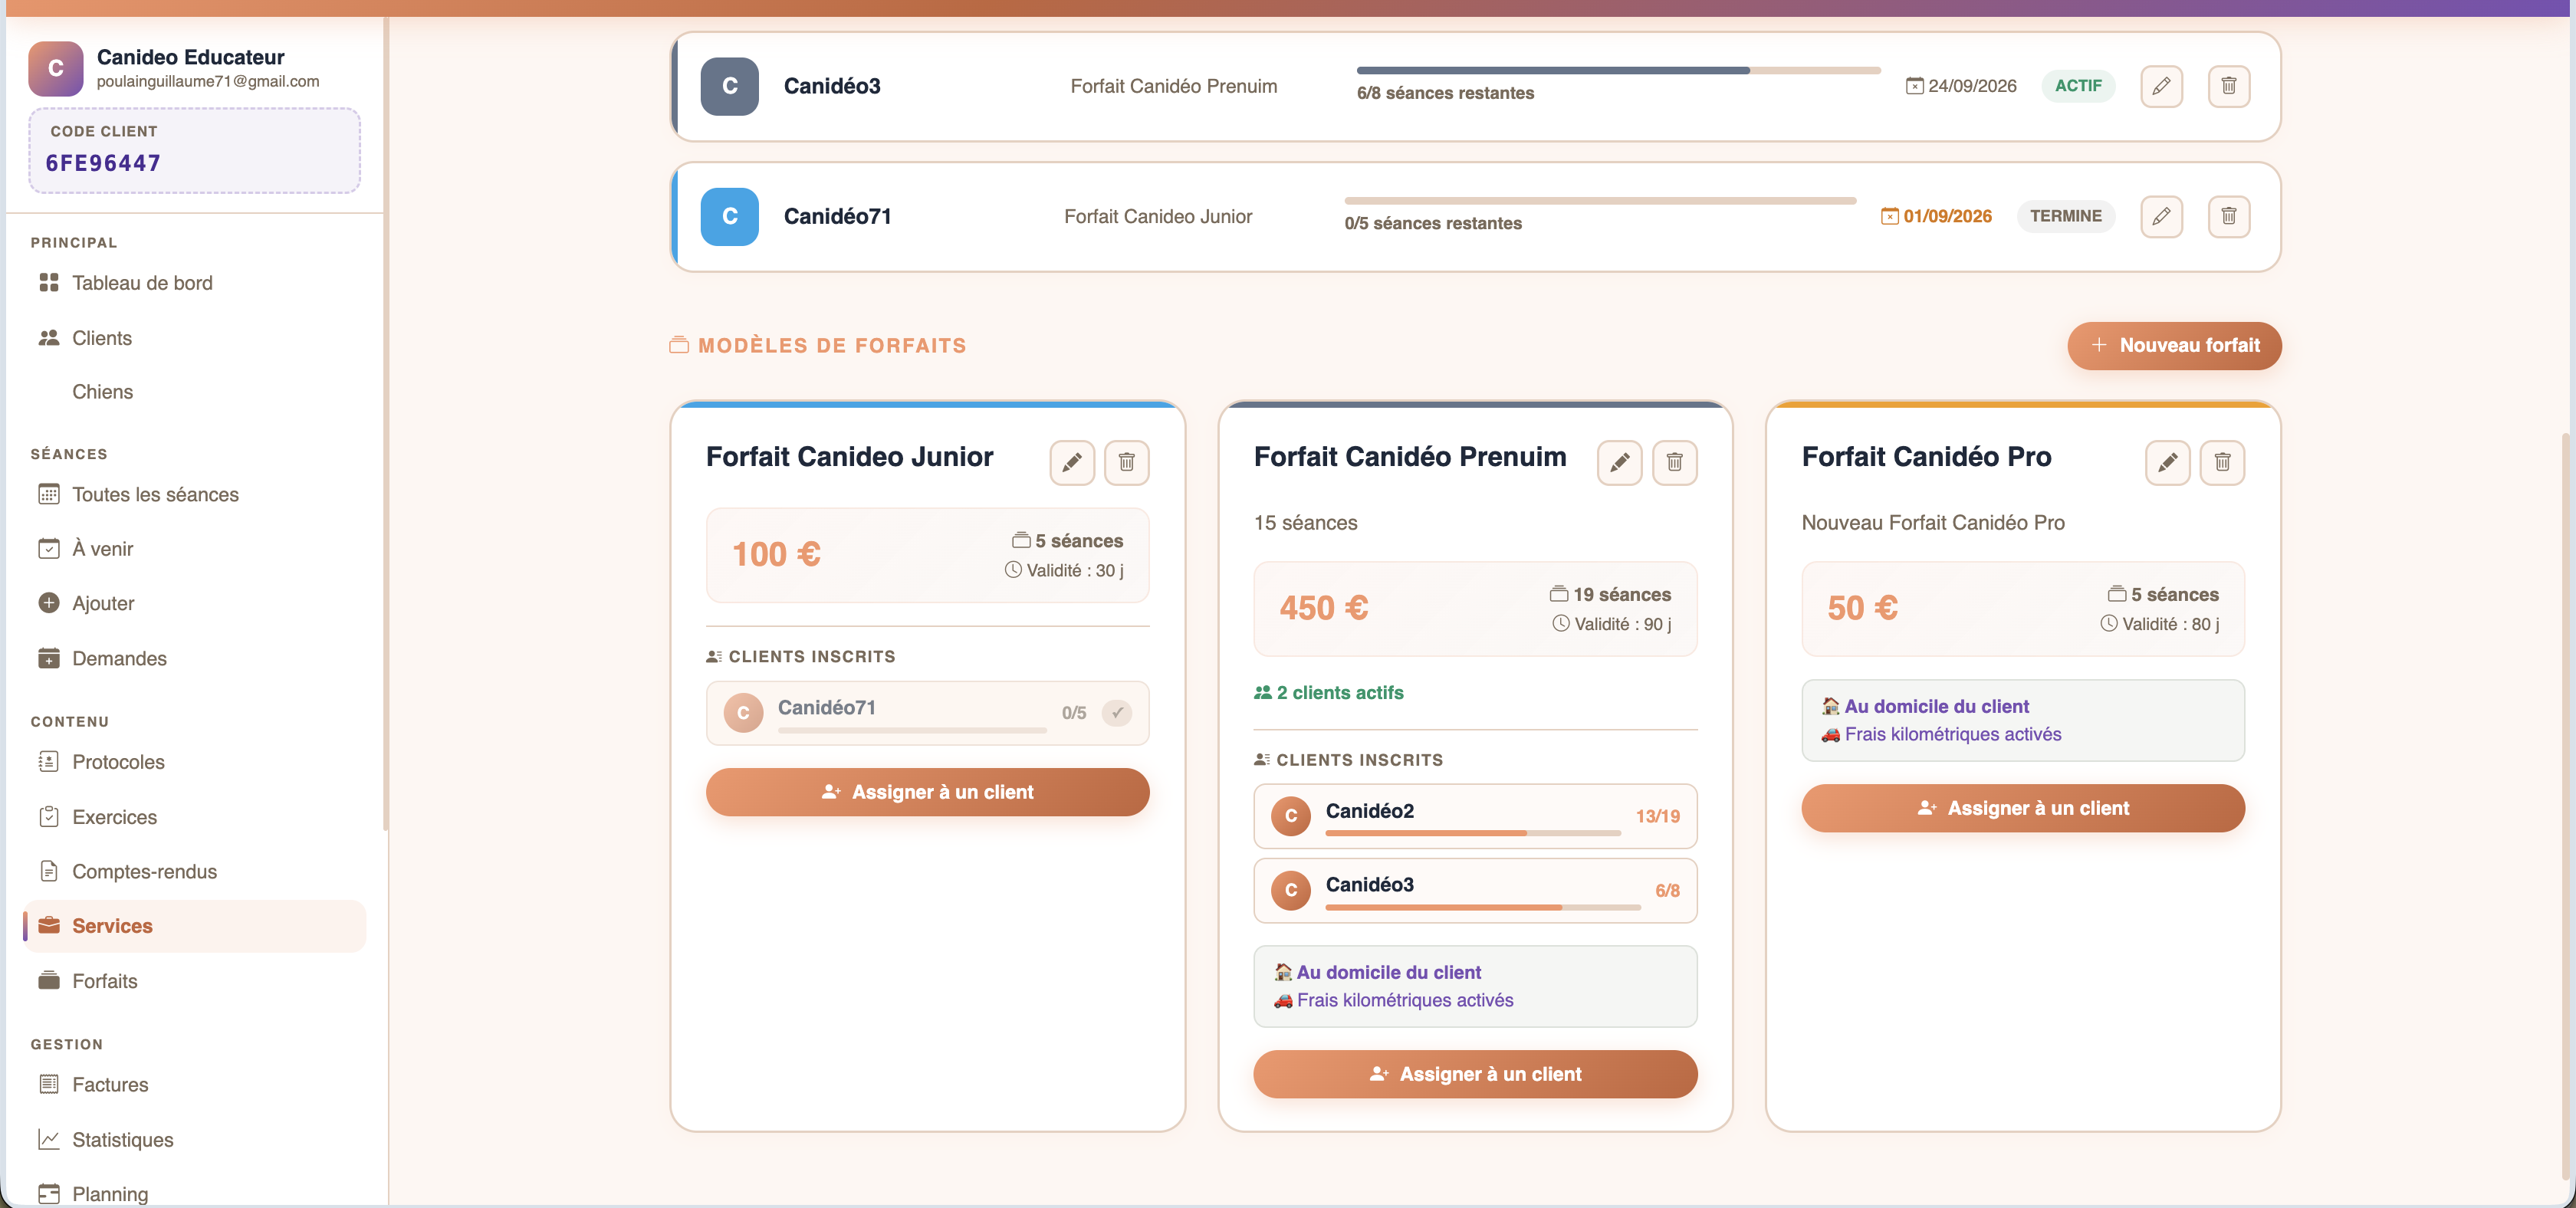
Task: Open Factures in the Gestion section
Action: [195, 1085]
